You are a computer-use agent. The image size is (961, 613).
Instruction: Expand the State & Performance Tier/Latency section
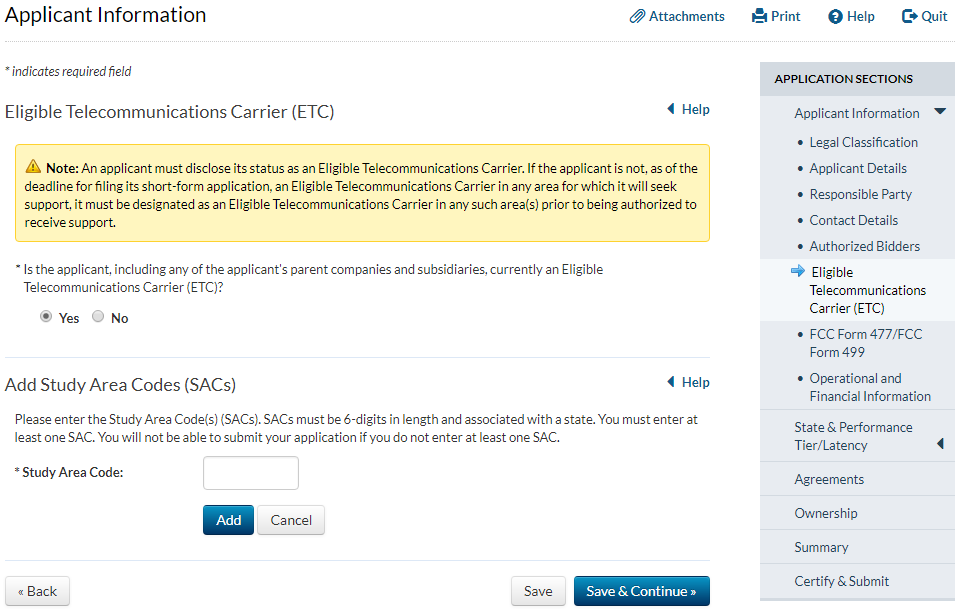coord(940,443)
